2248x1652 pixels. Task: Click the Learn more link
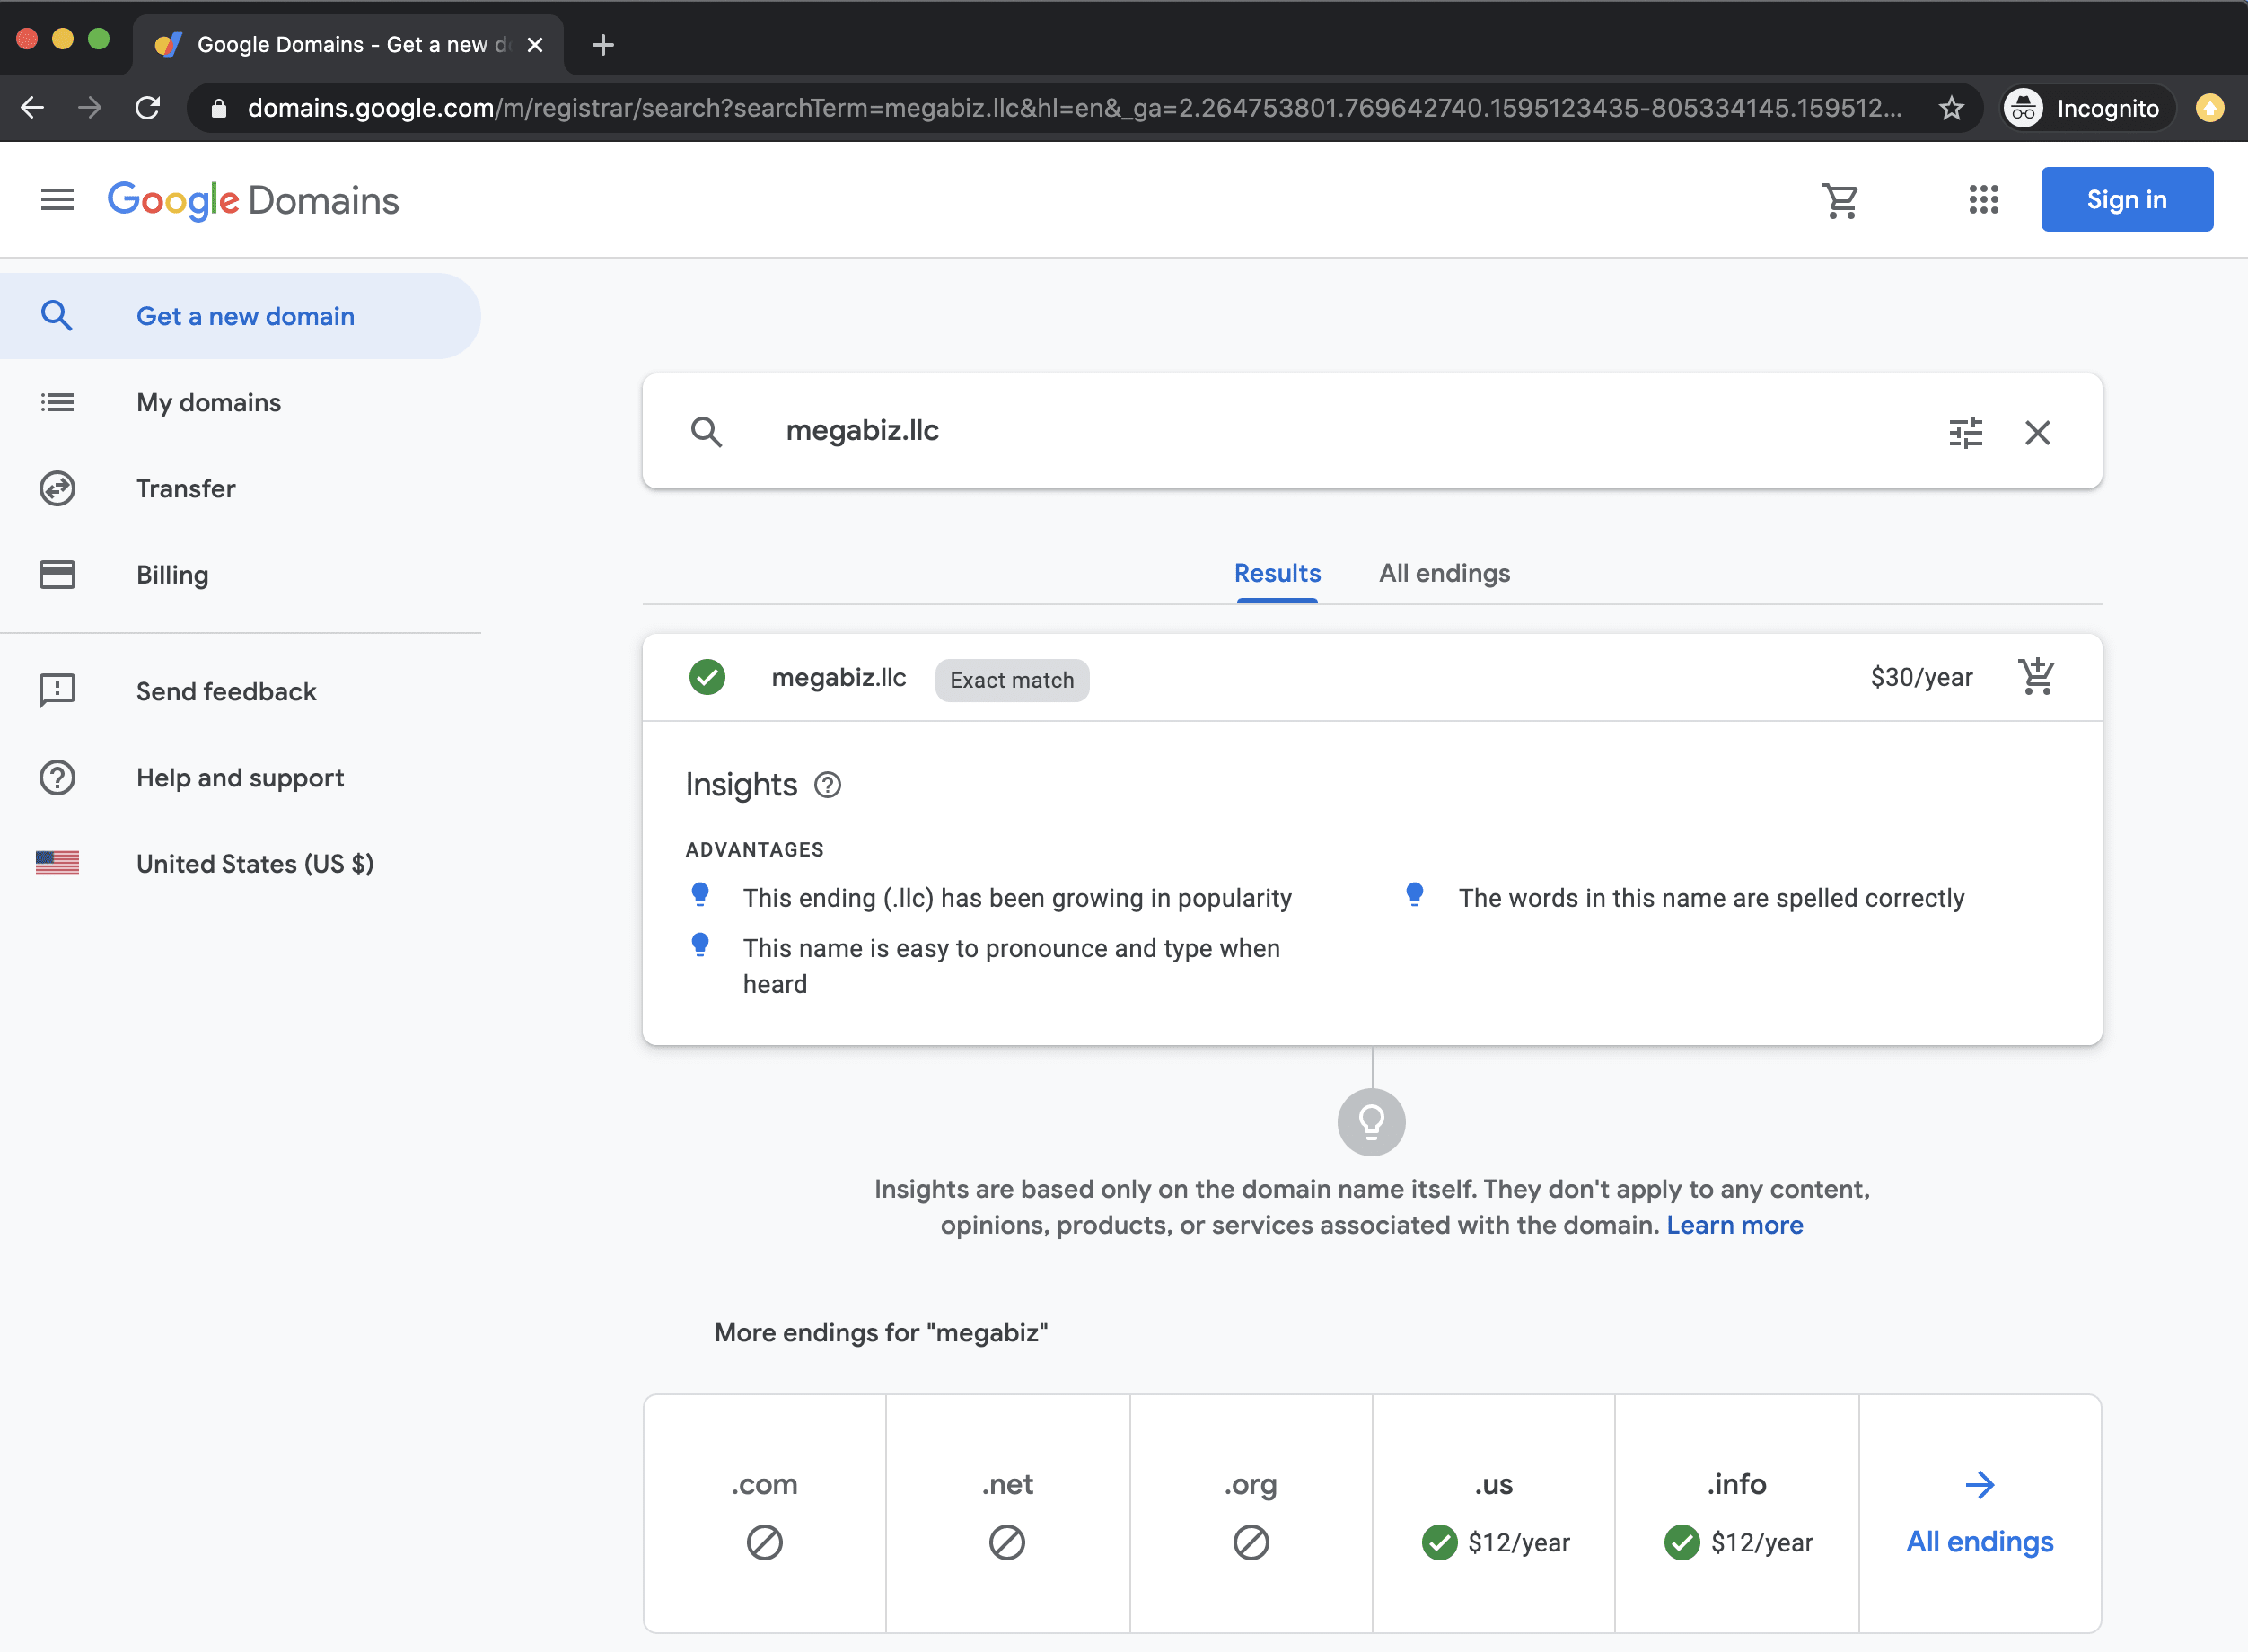(1734, 1225)
